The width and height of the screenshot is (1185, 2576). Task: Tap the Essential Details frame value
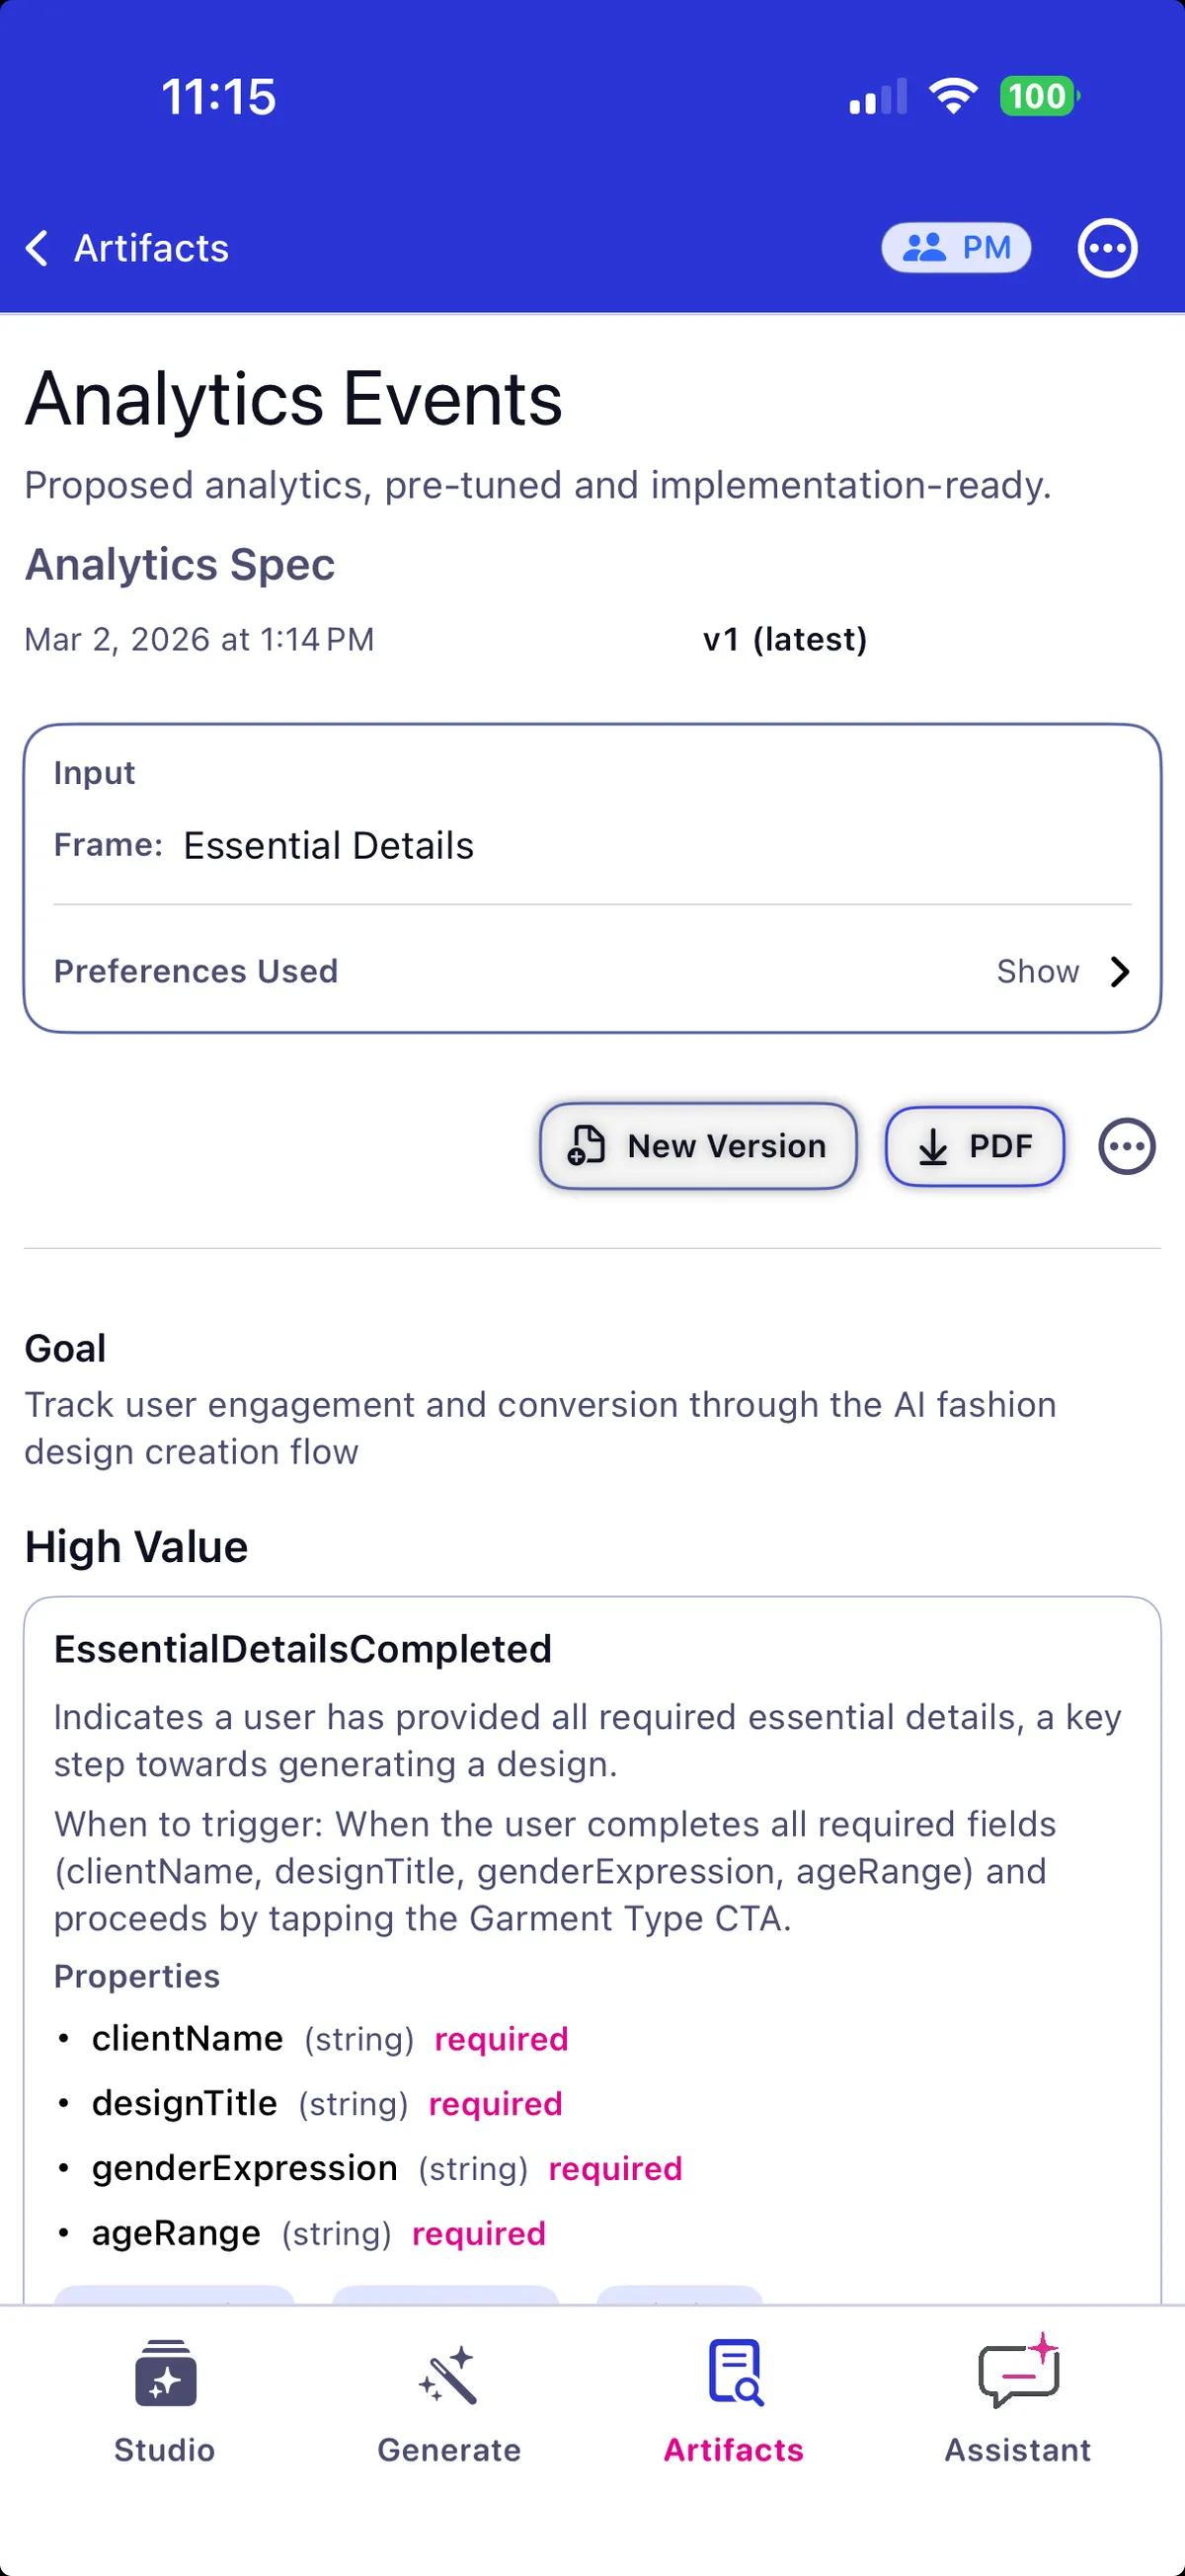(328, 846)
